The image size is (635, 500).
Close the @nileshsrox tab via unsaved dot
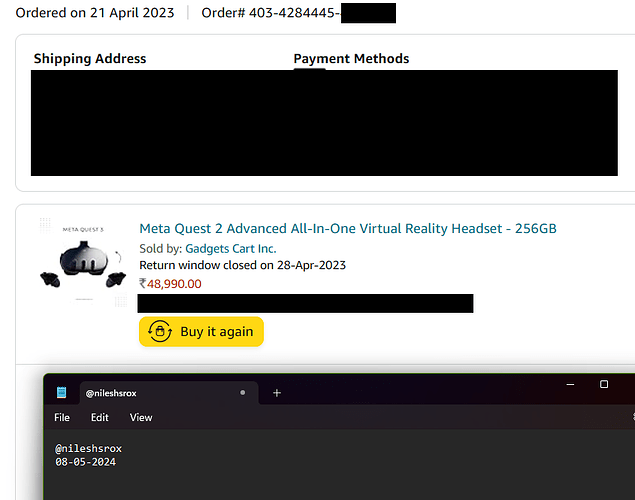[243, 392]
